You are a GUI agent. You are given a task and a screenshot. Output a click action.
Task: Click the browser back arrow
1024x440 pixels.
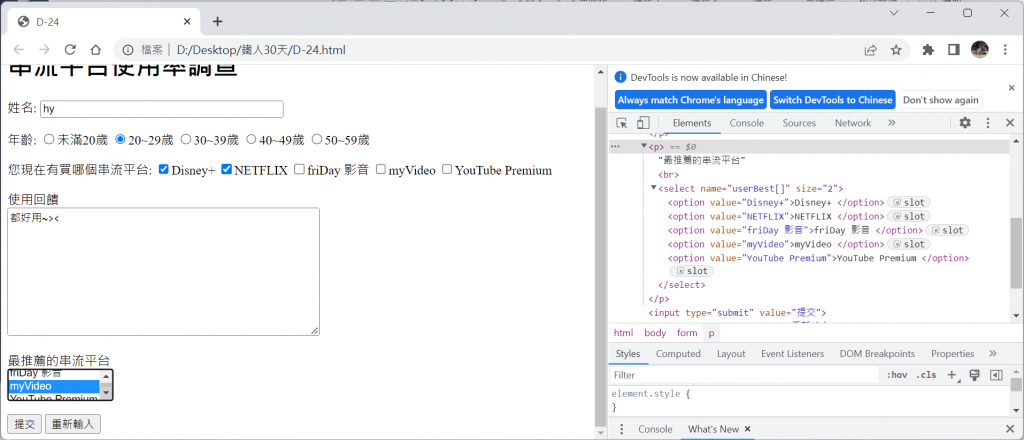(19, 50)
